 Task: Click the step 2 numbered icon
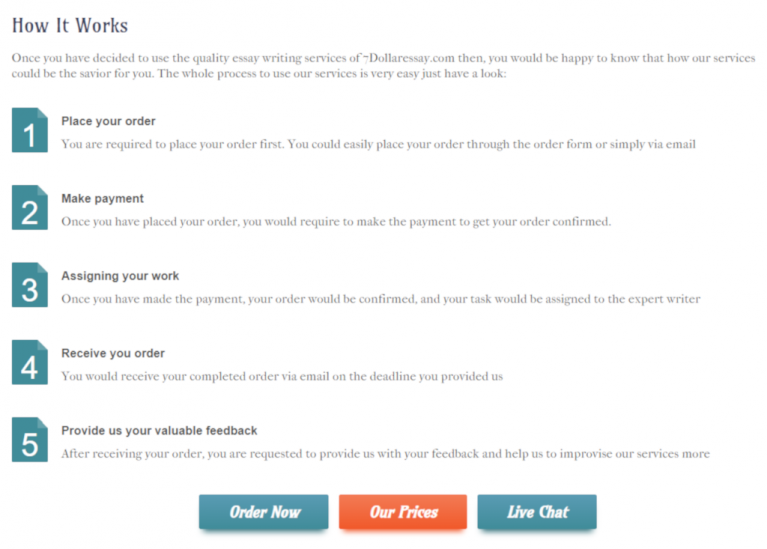(x=30, y=207)
